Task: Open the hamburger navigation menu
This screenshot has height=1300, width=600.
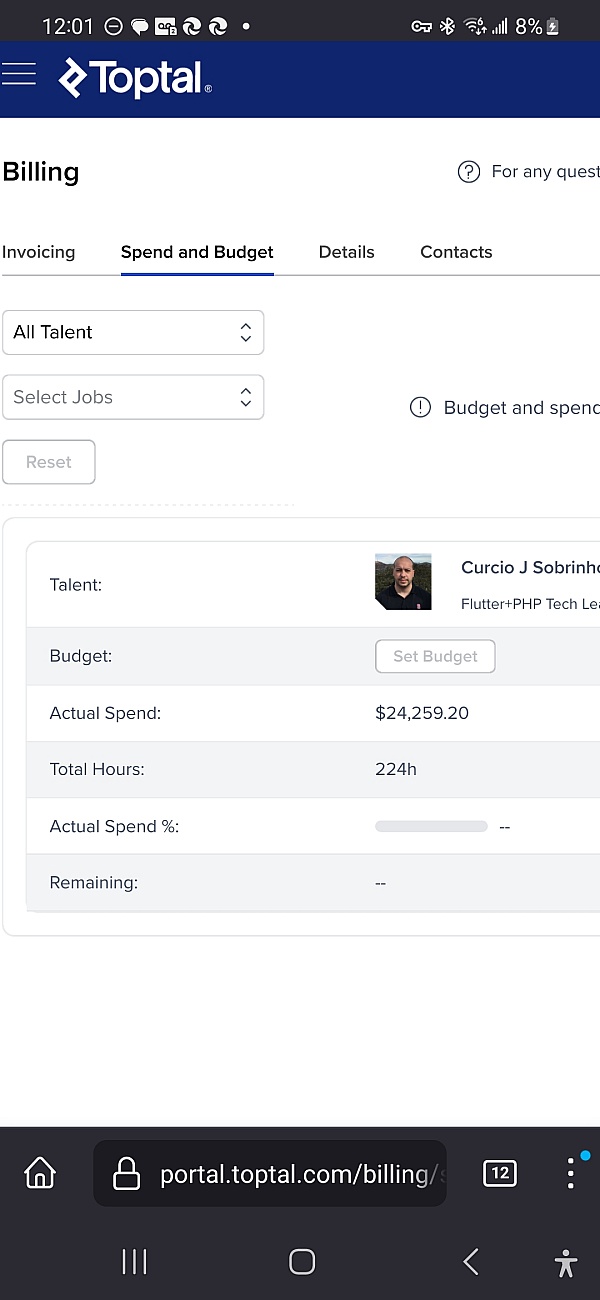Action: (x=19, y=75)
